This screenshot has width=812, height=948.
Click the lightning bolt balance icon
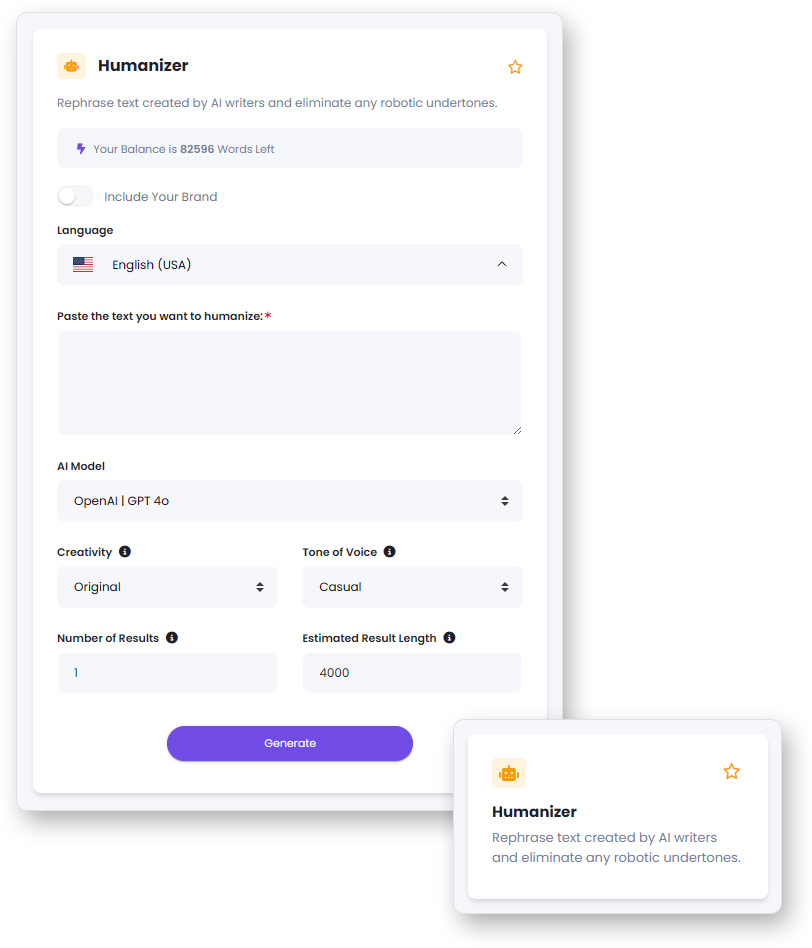pos(81,149)
